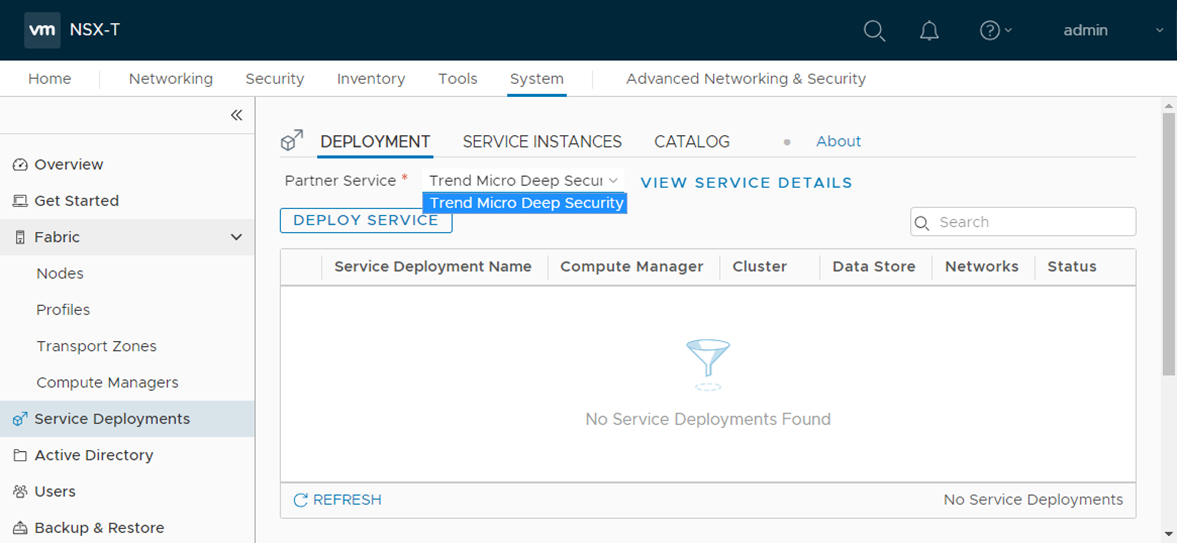Open the notifications bell icon
This screenshot has height=543, width=1177.
click(929, 31)
